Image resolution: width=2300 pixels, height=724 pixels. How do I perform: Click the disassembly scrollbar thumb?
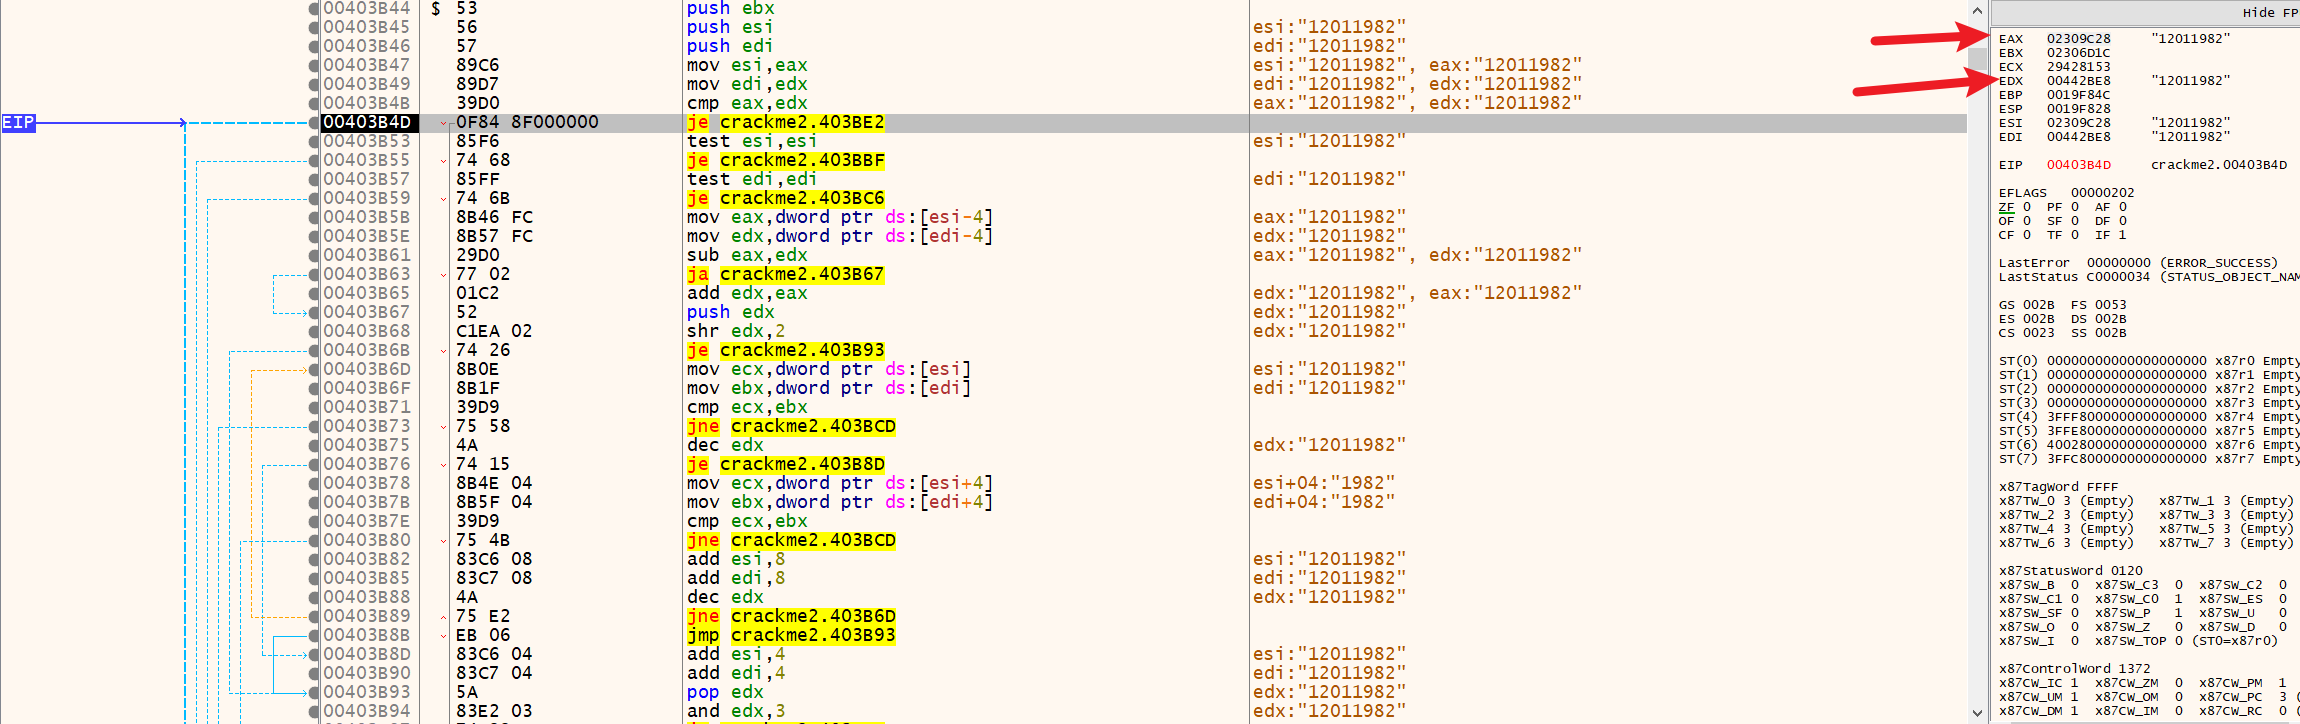coord(1977,59)
